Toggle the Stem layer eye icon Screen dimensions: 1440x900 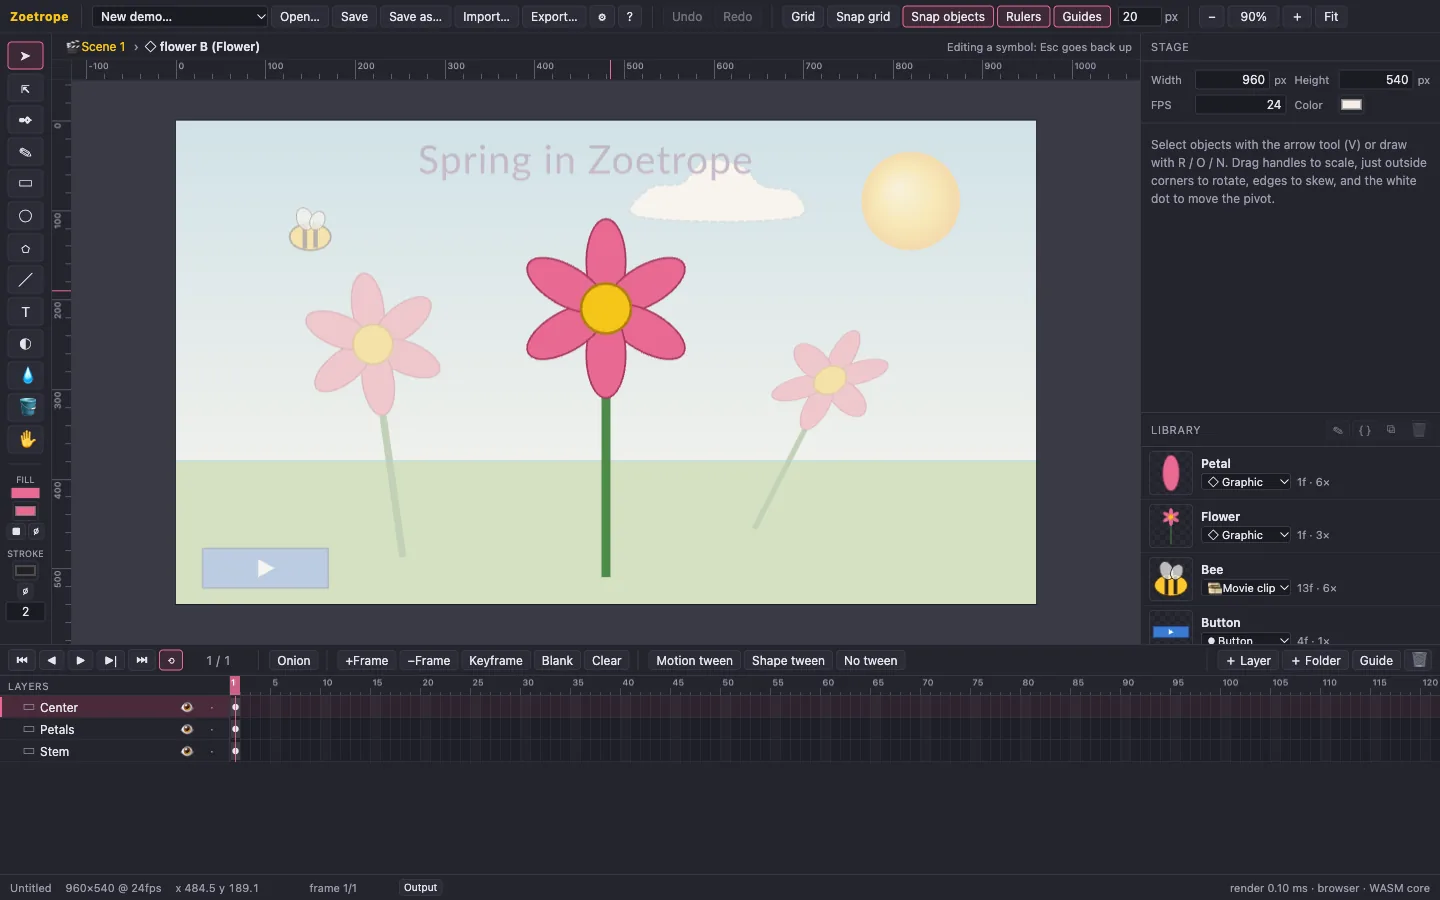[186, 751]
